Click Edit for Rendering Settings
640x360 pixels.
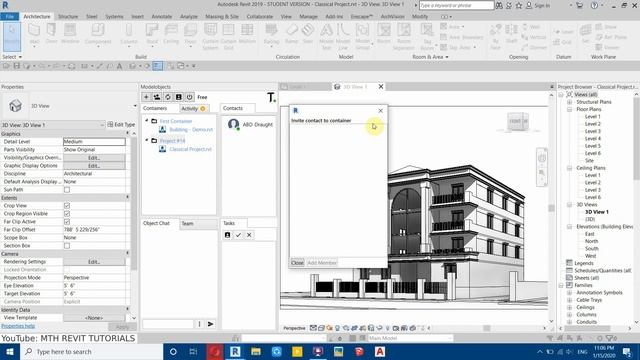pos(94,262)
